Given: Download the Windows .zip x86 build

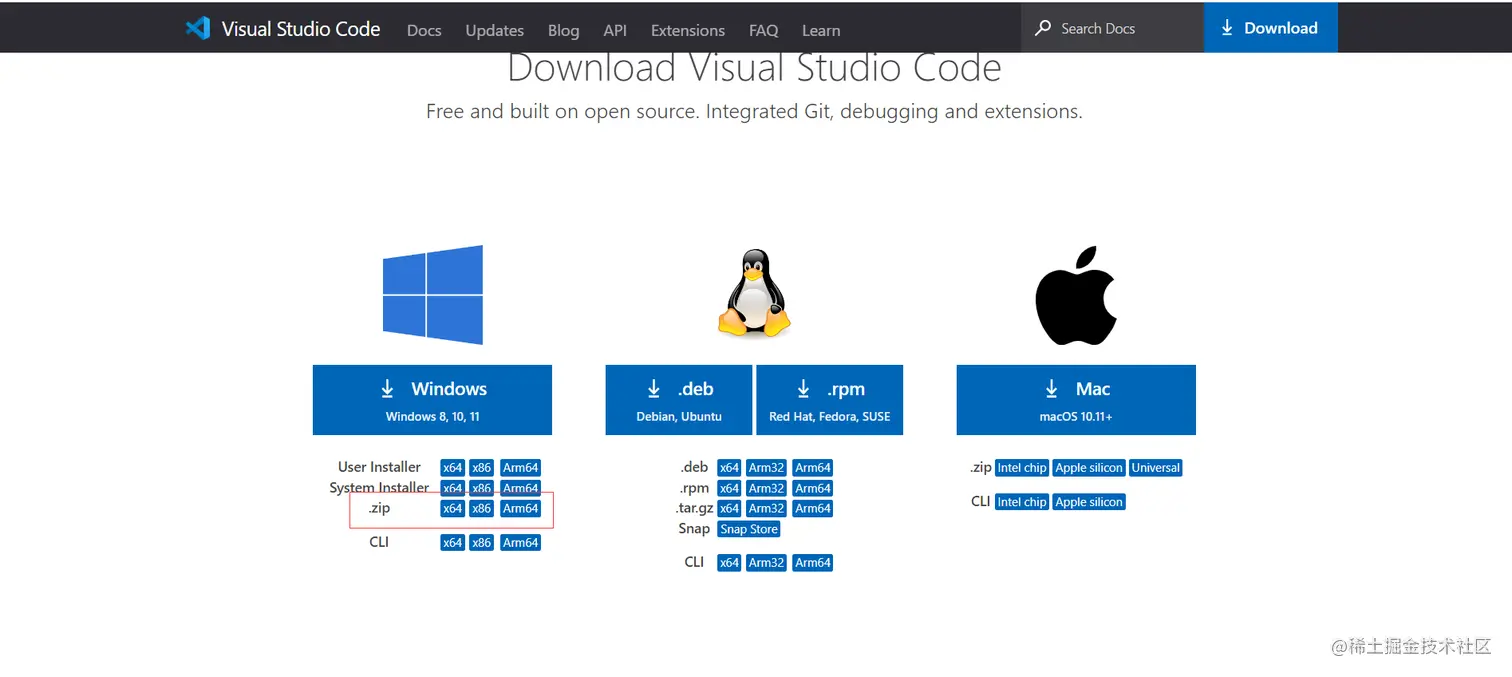Looking at the screenshot, I should click(x=482, y=508).
